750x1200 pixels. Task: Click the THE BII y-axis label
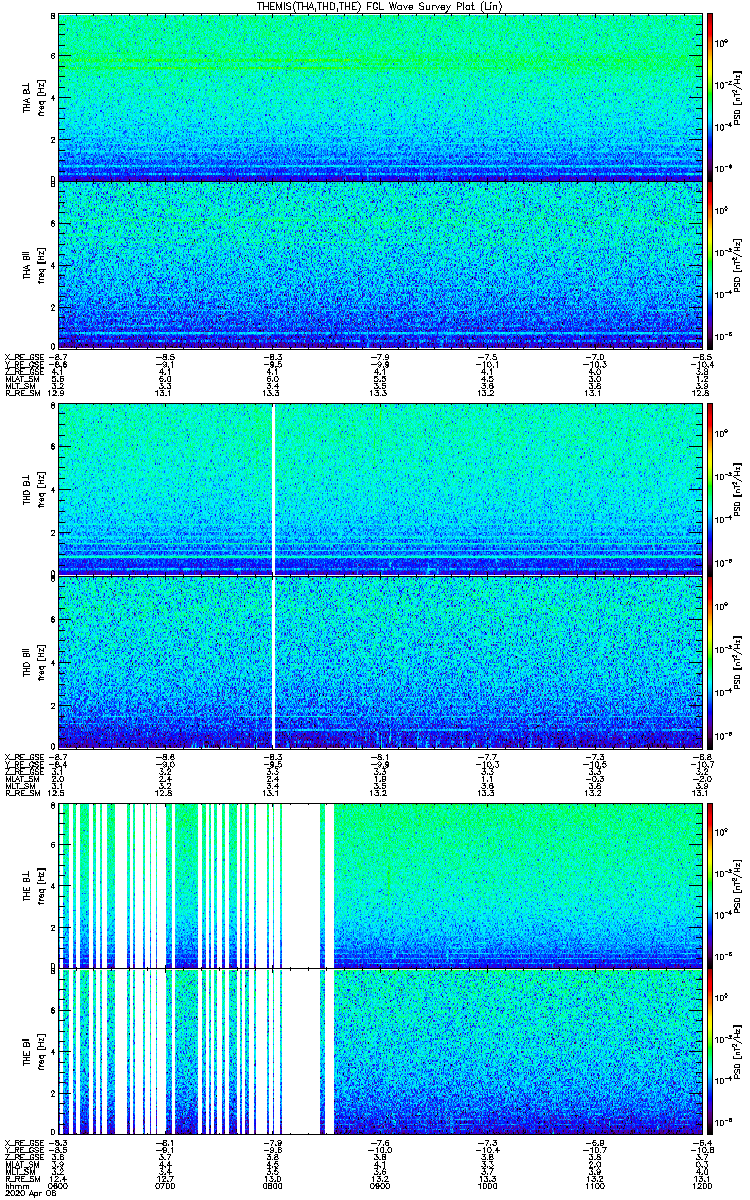pos(27,1051)
